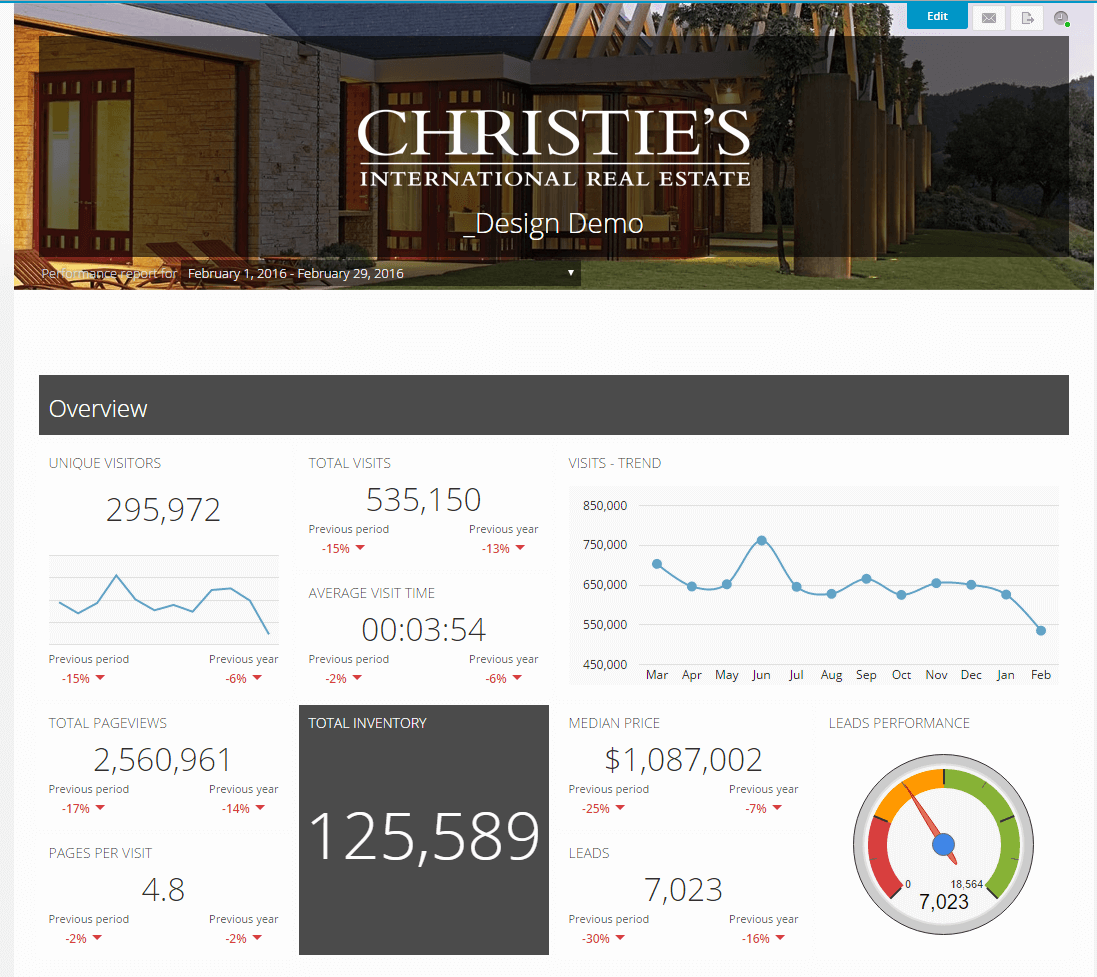Image resolution: width=1097 pixels, height=977 pixels.
Task: Click the red zone of leads gauge
Action: pyautogui.click(x=879, y=857)
